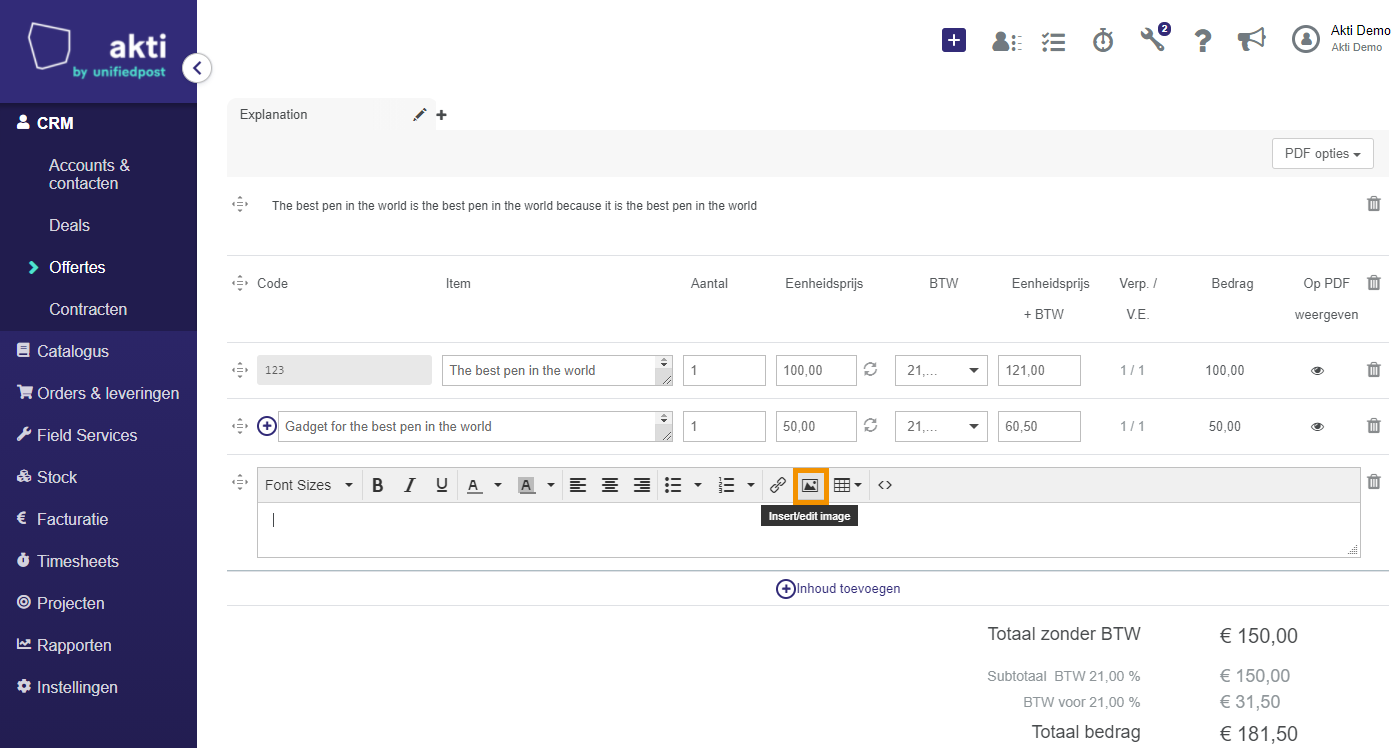Delete the best pen explanation text row

[1374, 204]
